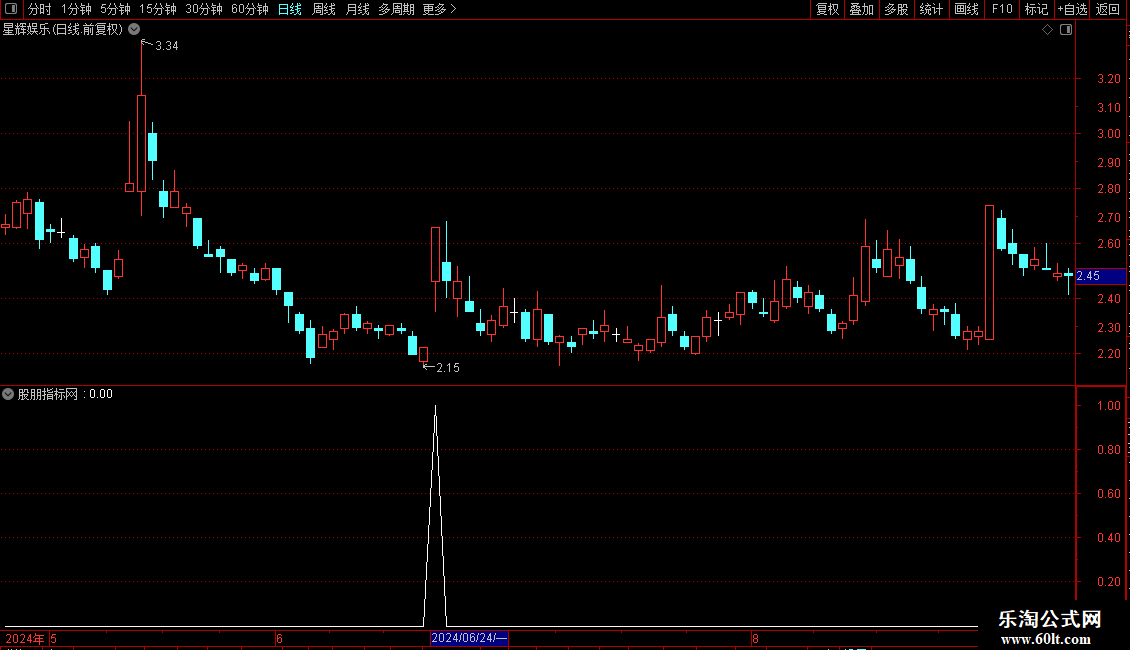Viewport: 1130px width, 650px height.
Task: Open the 多股 multi-stock view
Action: [896, 9]
